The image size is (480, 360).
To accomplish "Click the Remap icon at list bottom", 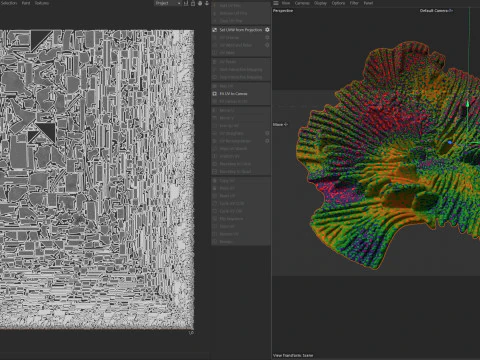I will tap(215, 241).
